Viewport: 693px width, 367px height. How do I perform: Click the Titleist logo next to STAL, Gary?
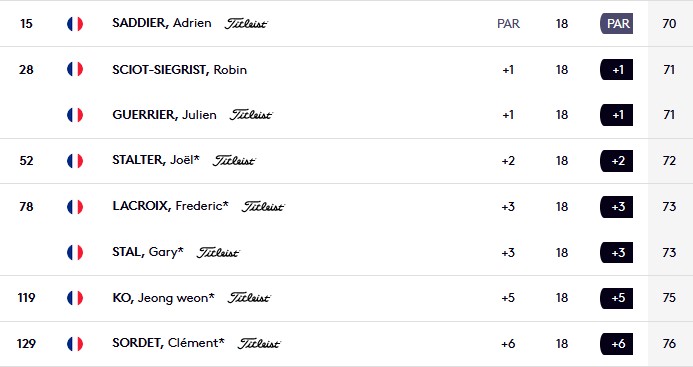[218, 252]
